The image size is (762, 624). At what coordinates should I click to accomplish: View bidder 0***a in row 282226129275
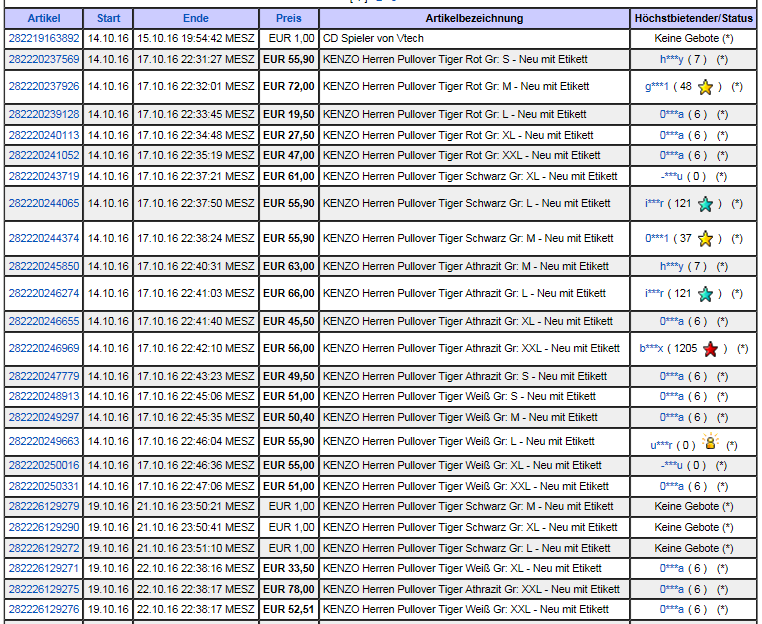tap(672, 589)
